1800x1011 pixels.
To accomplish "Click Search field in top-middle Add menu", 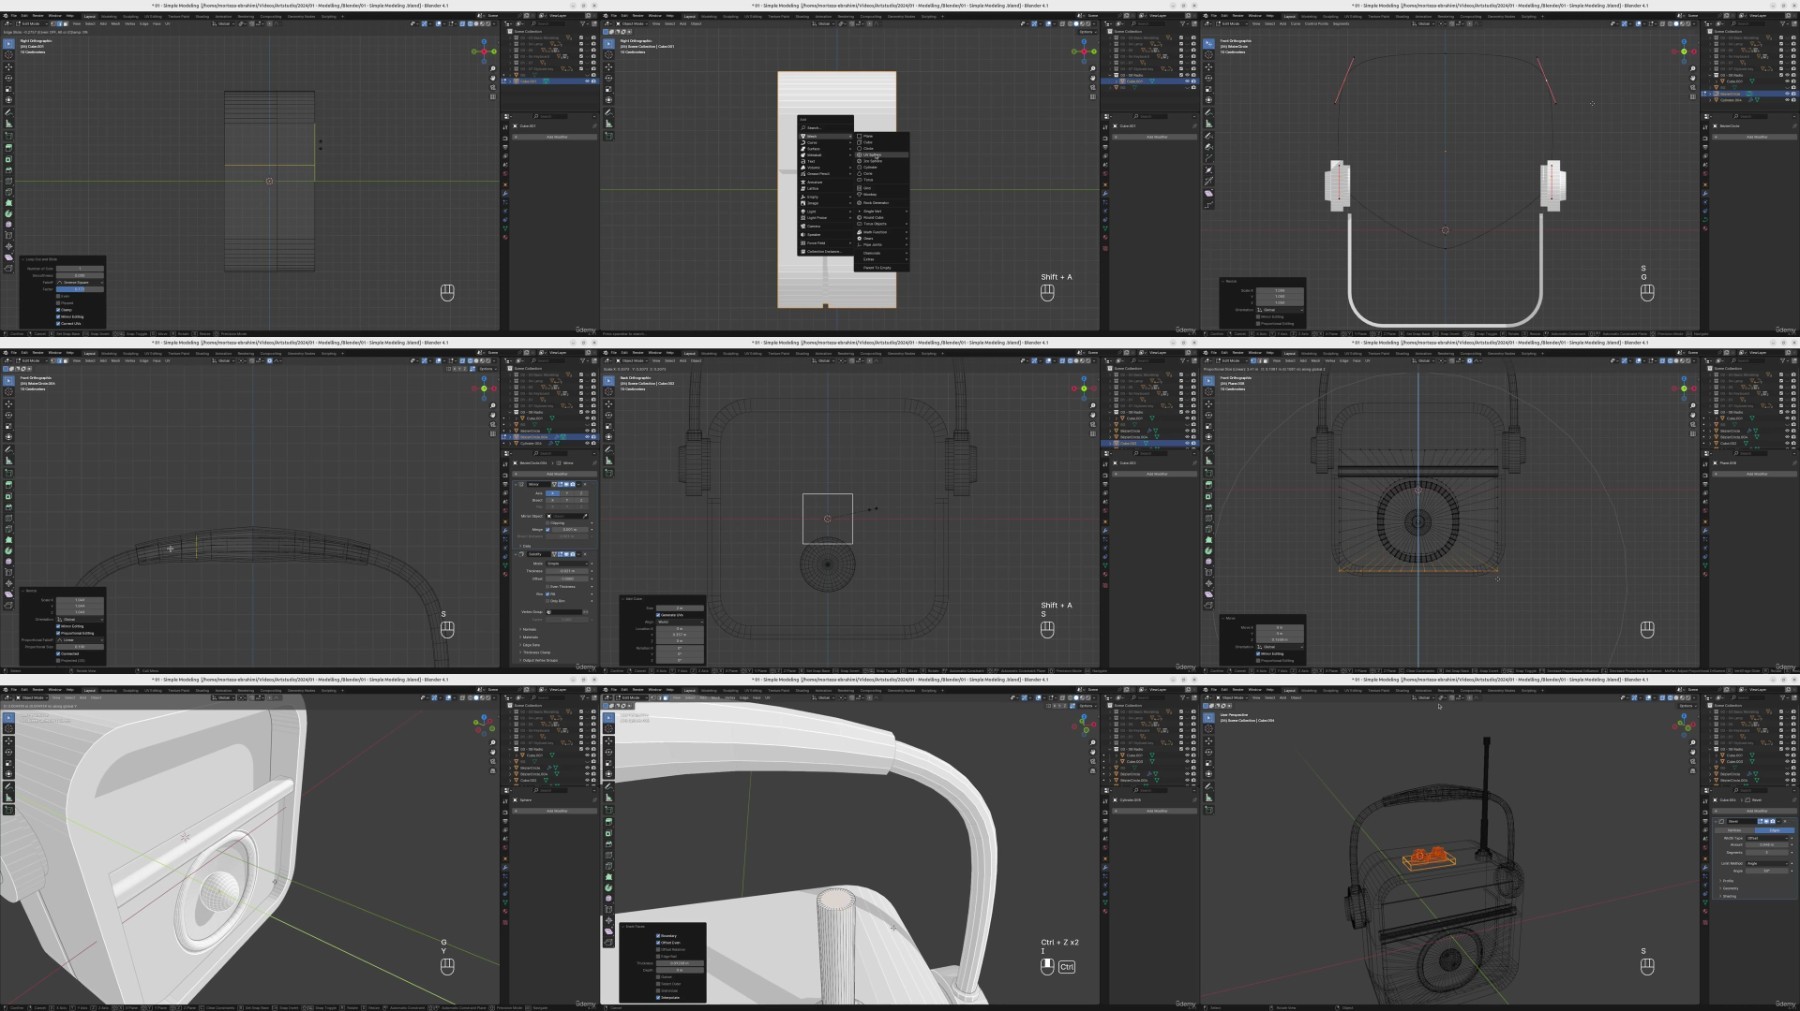I will pos(825,127).
